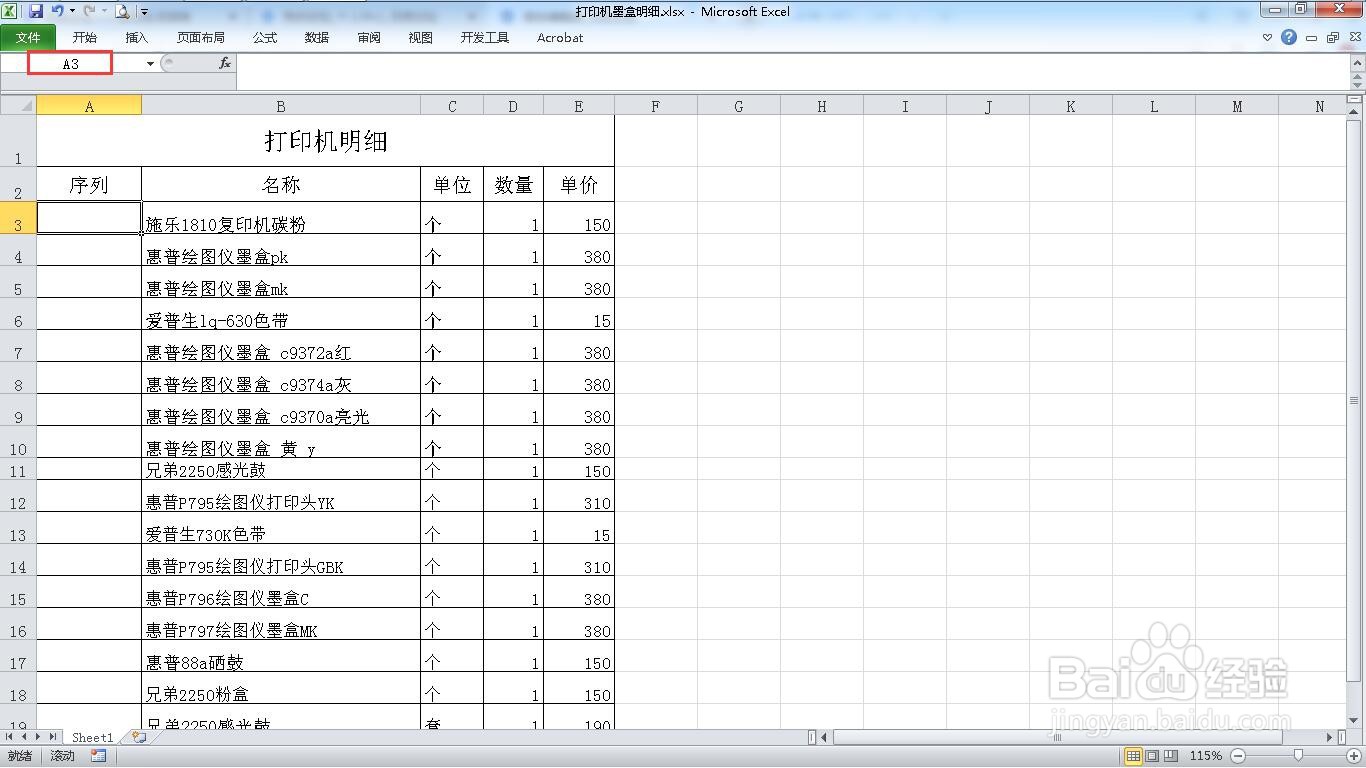Open print preview from quick access toolbar

[122, 12]
